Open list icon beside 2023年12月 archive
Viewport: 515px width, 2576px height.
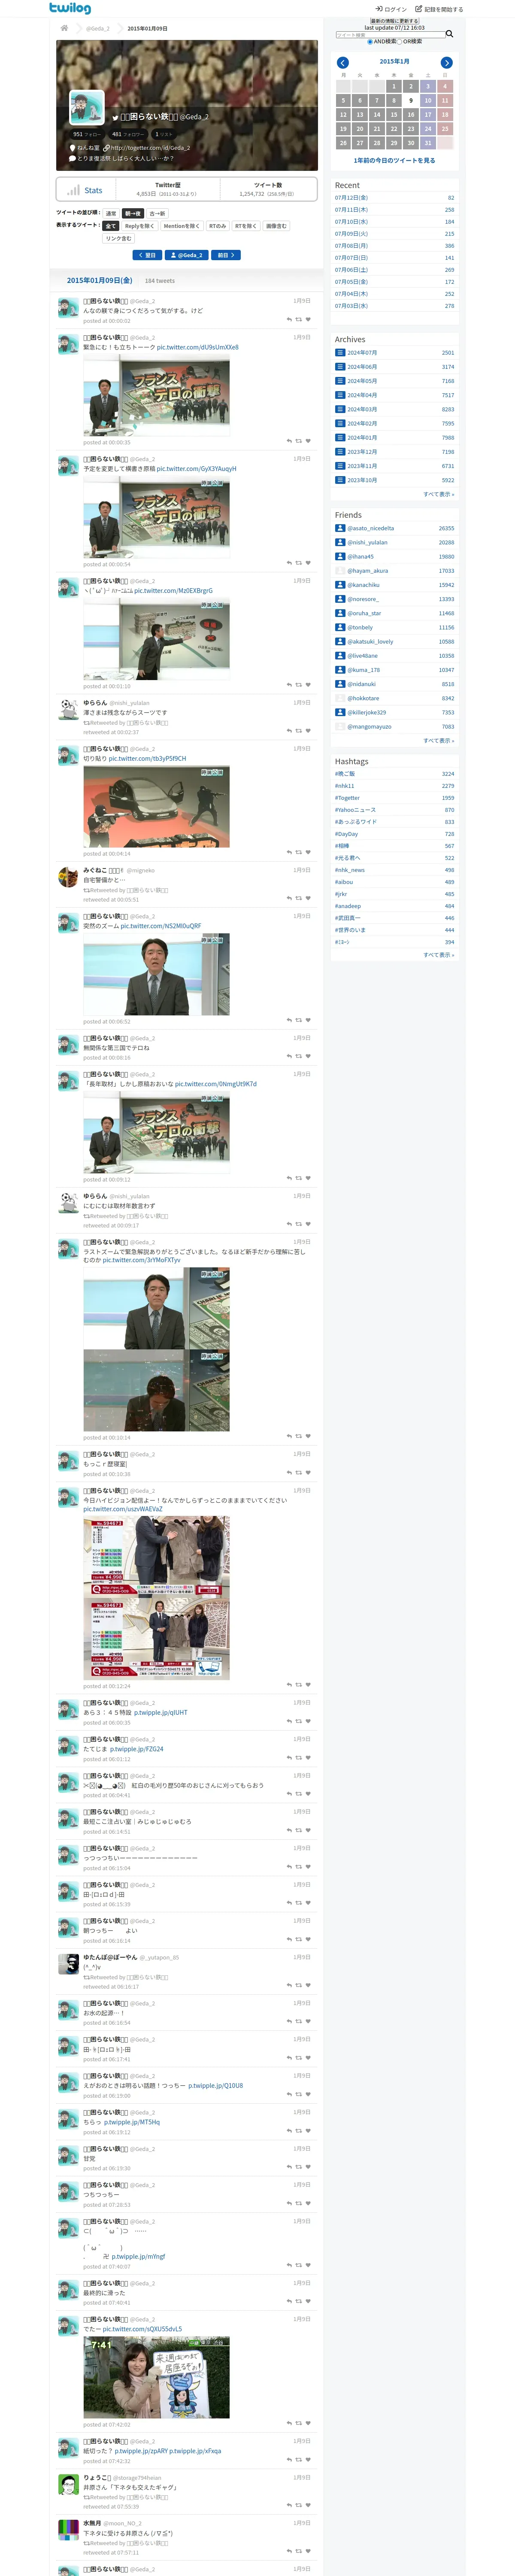[x=340, y=452]
